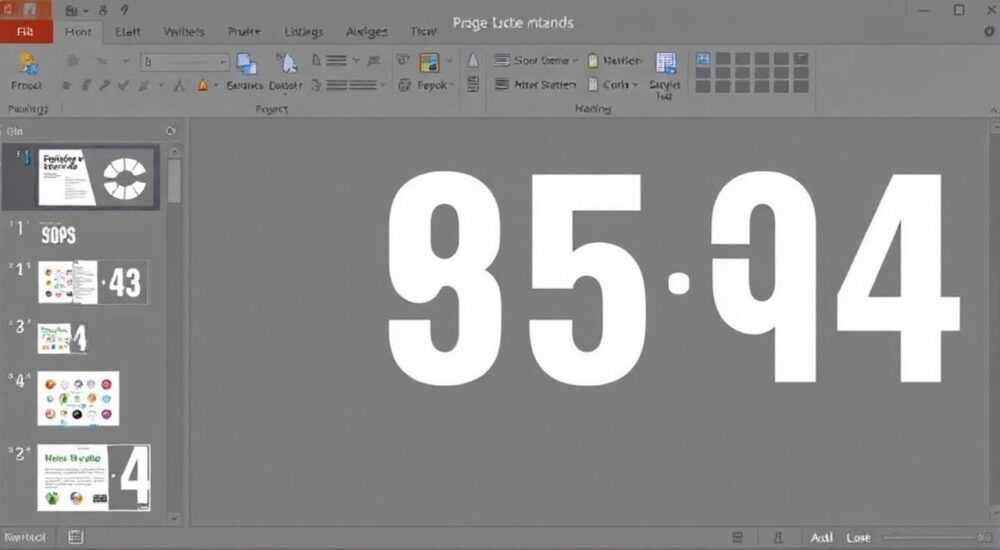Click the leftmost small icon below font box

pos(66,85)
